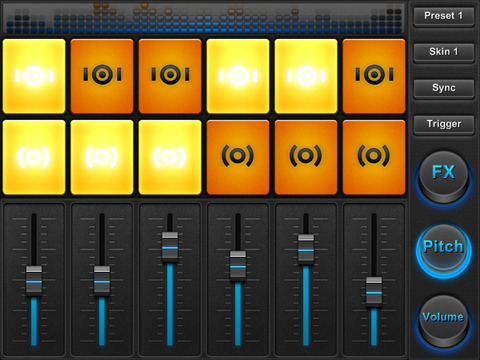Image resolution: width=480 pixels, height=360 pixels.
Task: Tap the first bottom-row lit loop pad
Action: [x=34, y=157]
